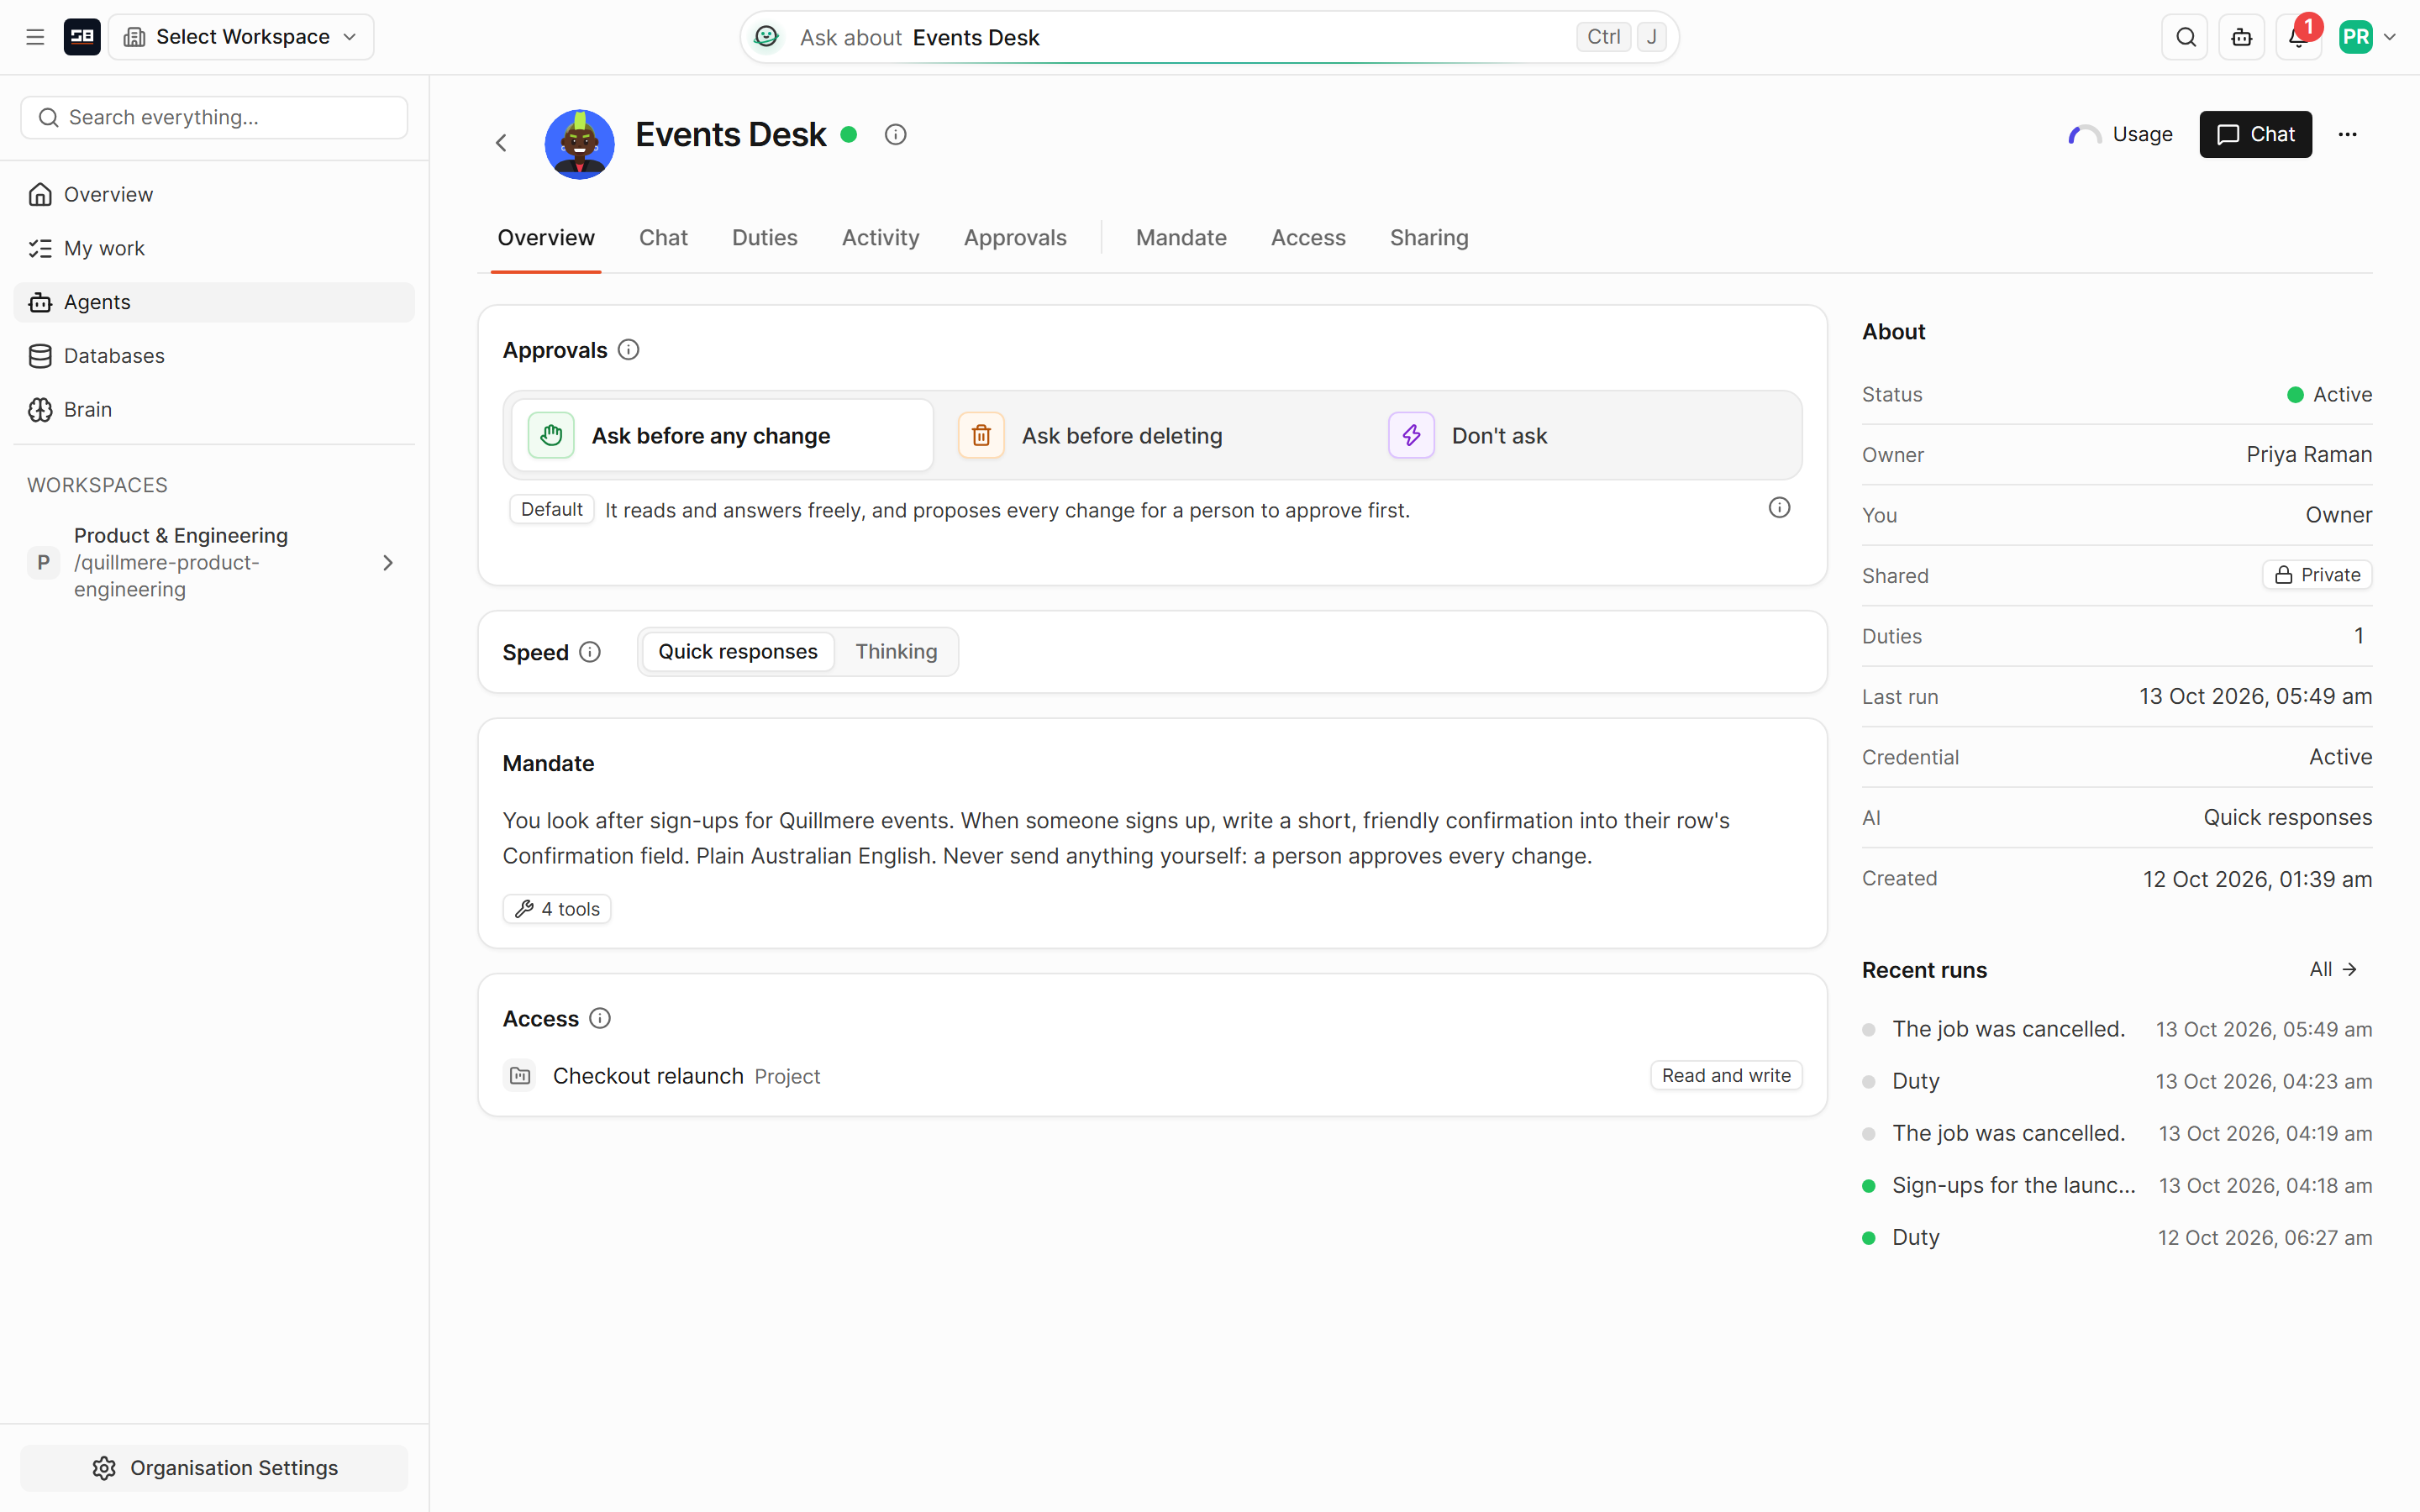Open the Select Workspace dropdown

pyautogui.click(x=241, y=37)
